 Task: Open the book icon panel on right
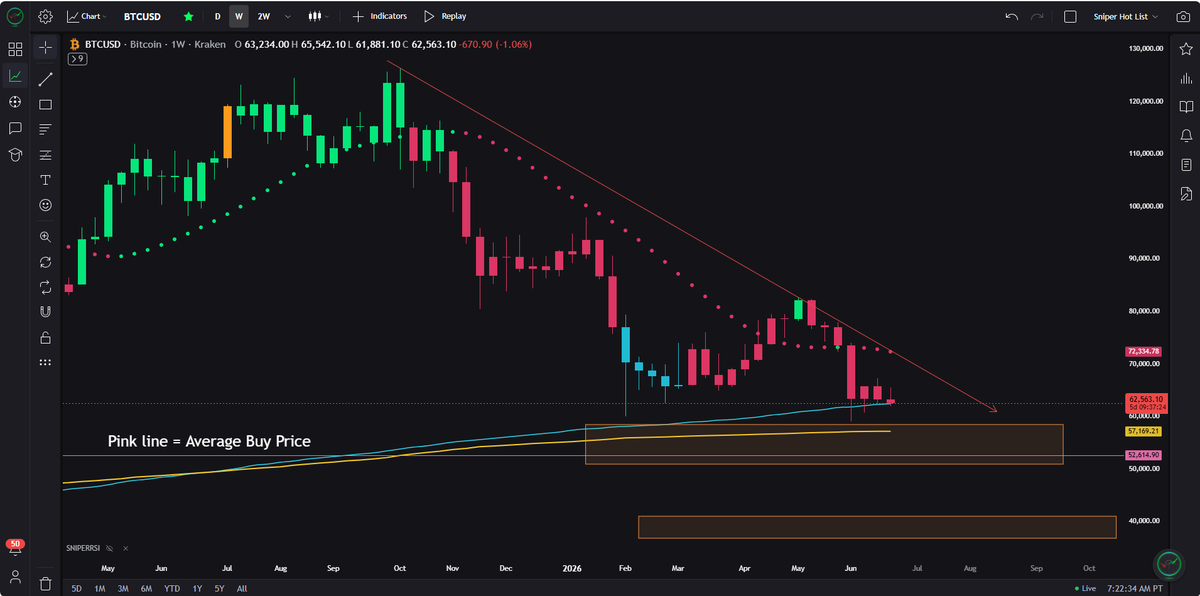pos(1186,107)
